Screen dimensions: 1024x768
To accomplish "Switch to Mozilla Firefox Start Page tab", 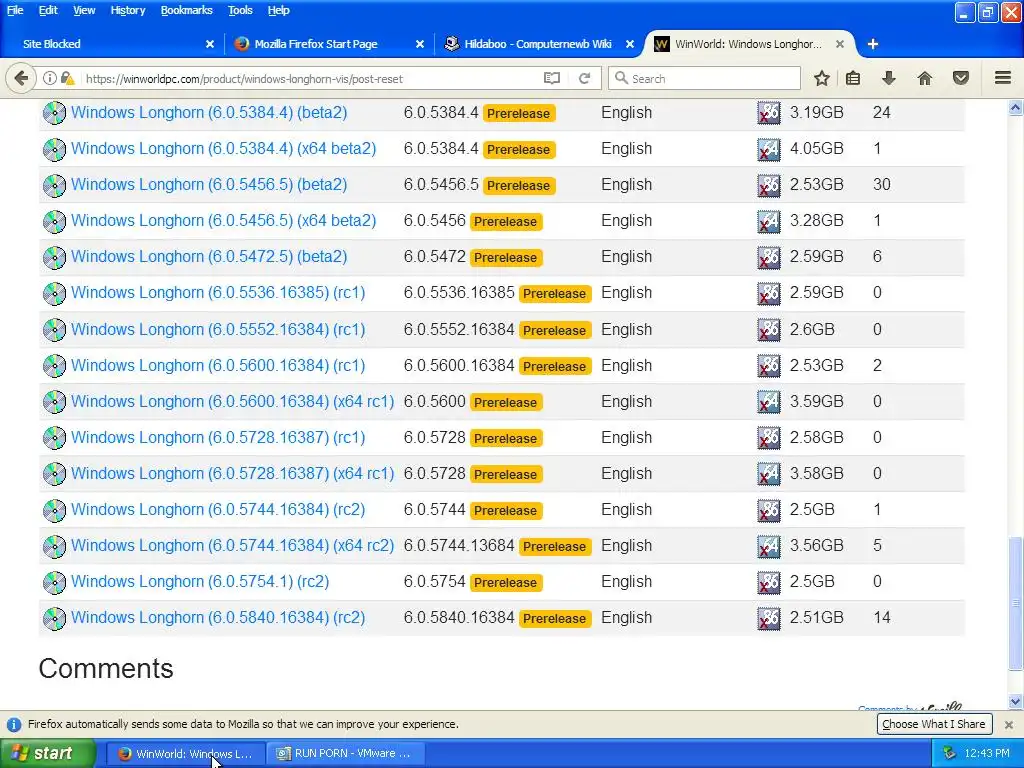I will [x=327, y=44].
